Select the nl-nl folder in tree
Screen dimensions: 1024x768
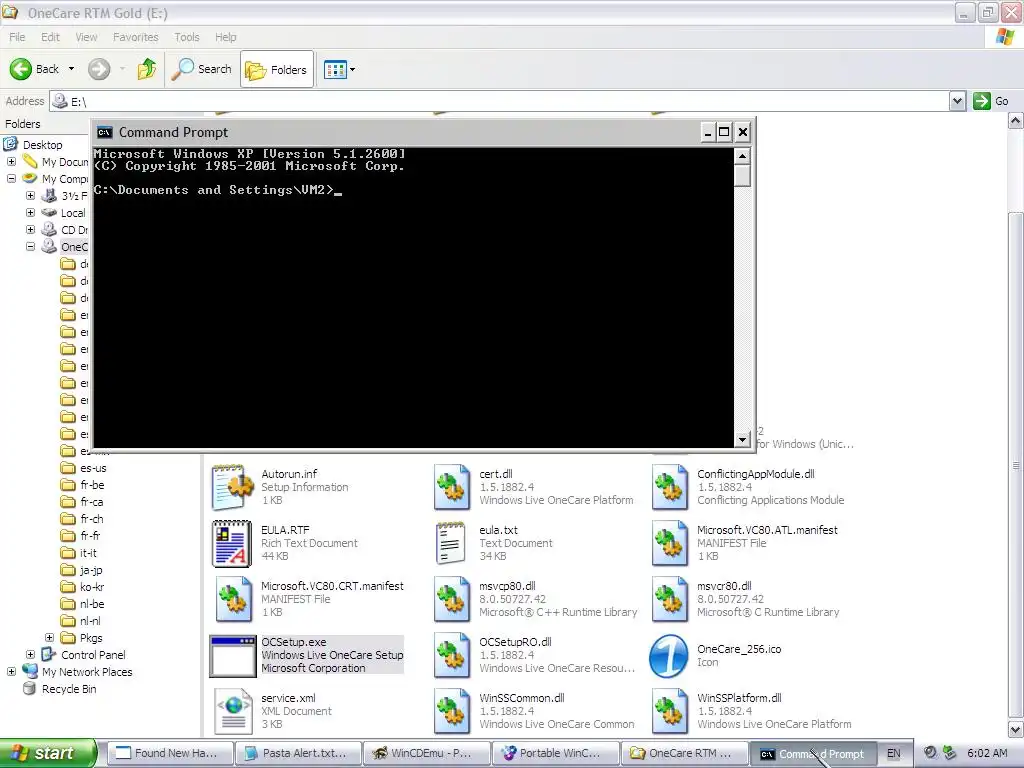[90, 621]
